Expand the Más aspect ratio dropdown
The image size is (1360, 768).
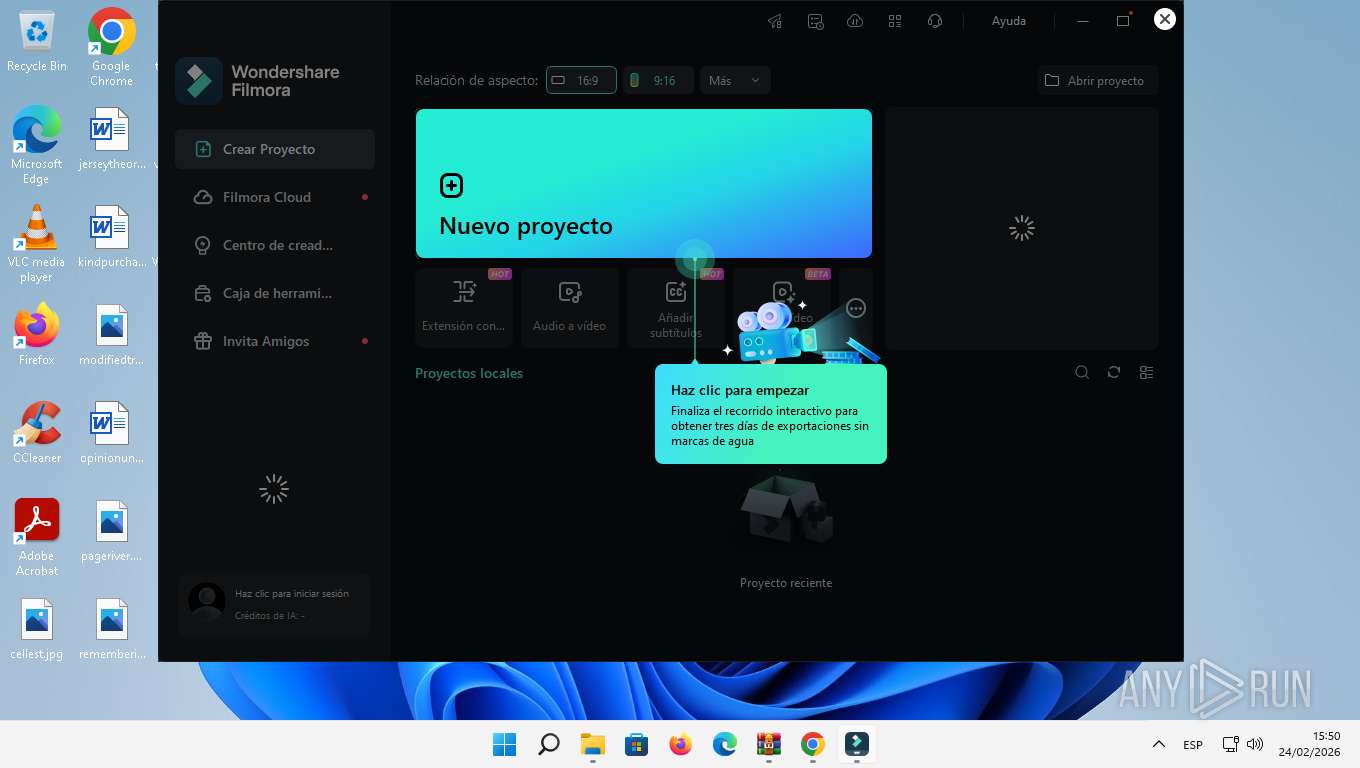(x=735, y=80)
